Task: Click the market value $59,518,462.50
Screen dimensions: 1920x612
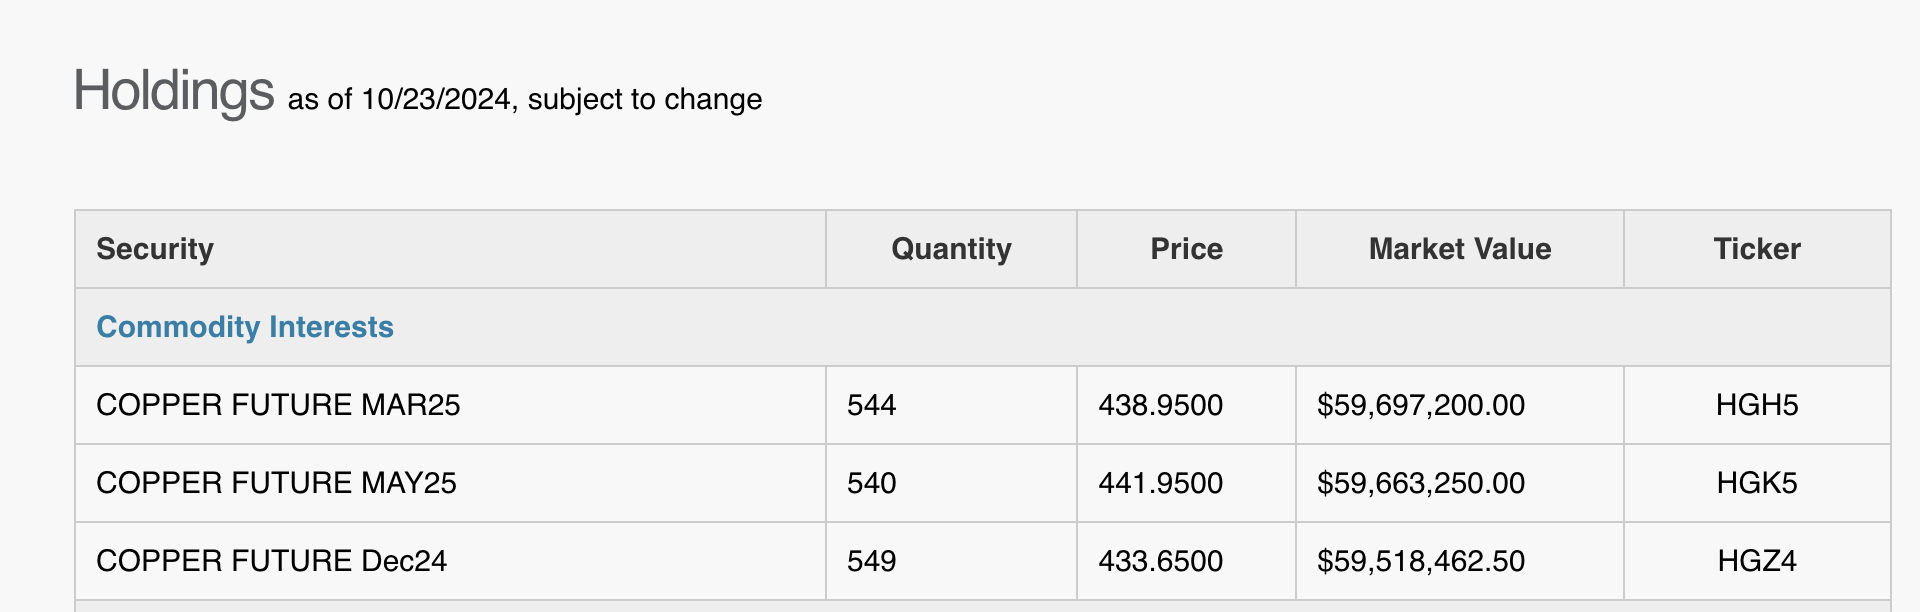Action: [1420, 561]
